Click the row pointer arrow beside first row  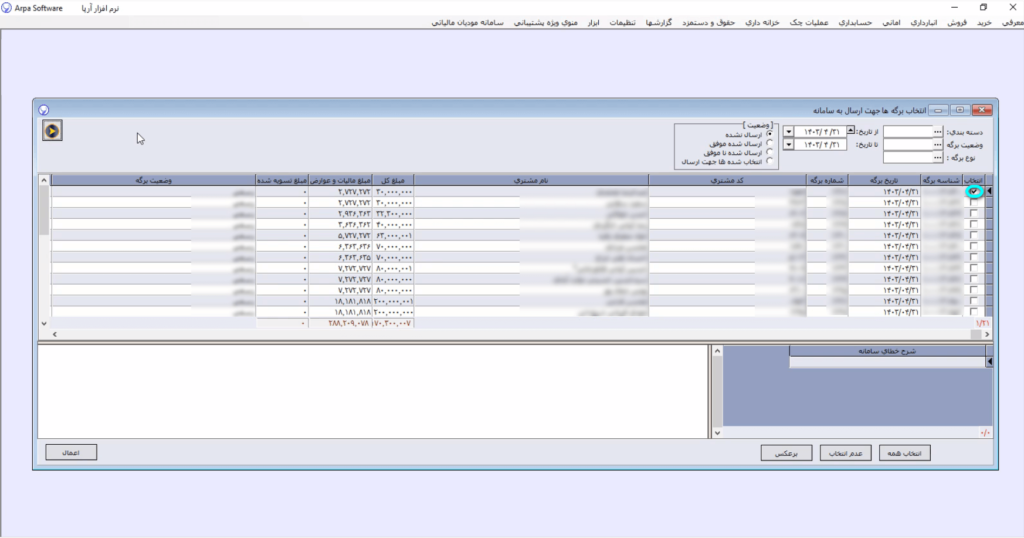pos(990,191)
